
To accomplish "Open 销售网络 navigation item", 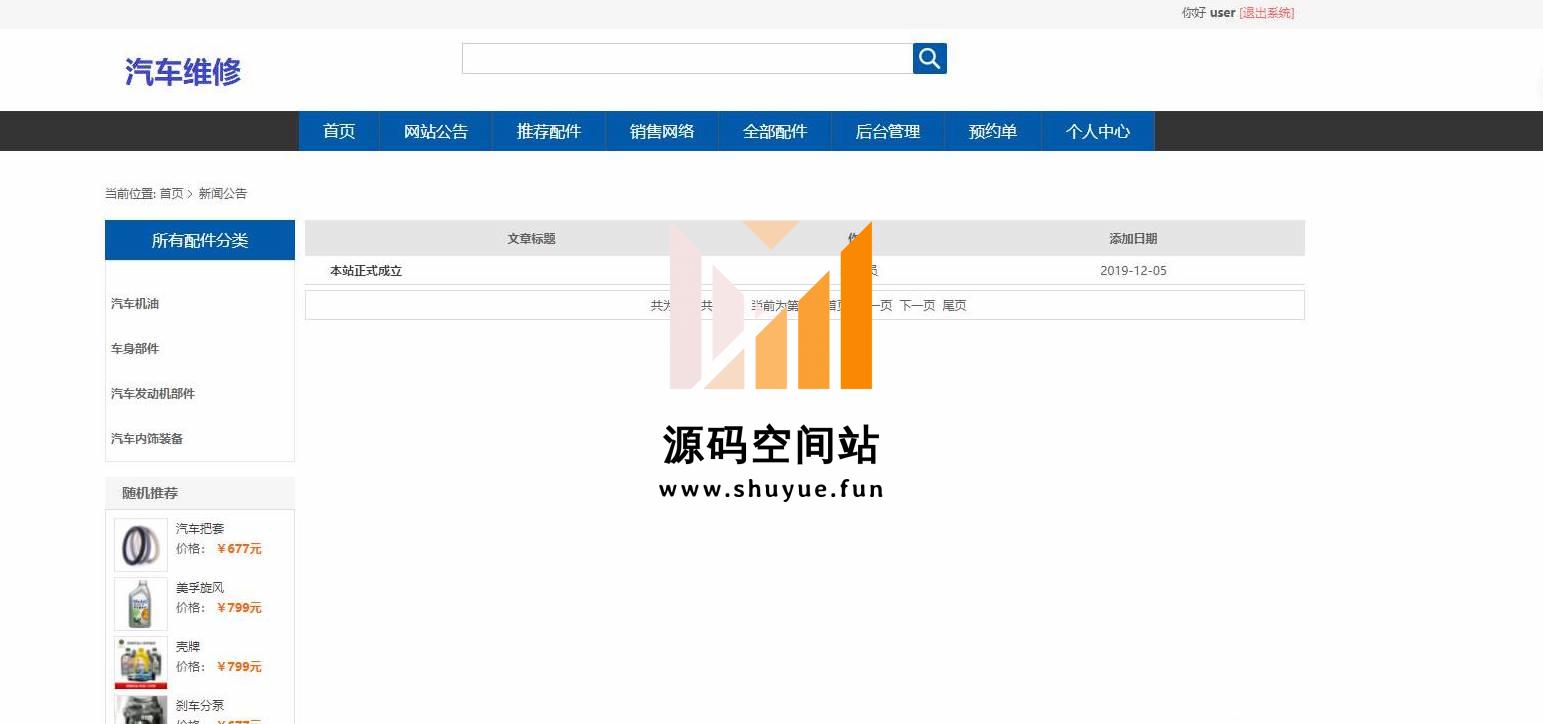I will point(662,131).
